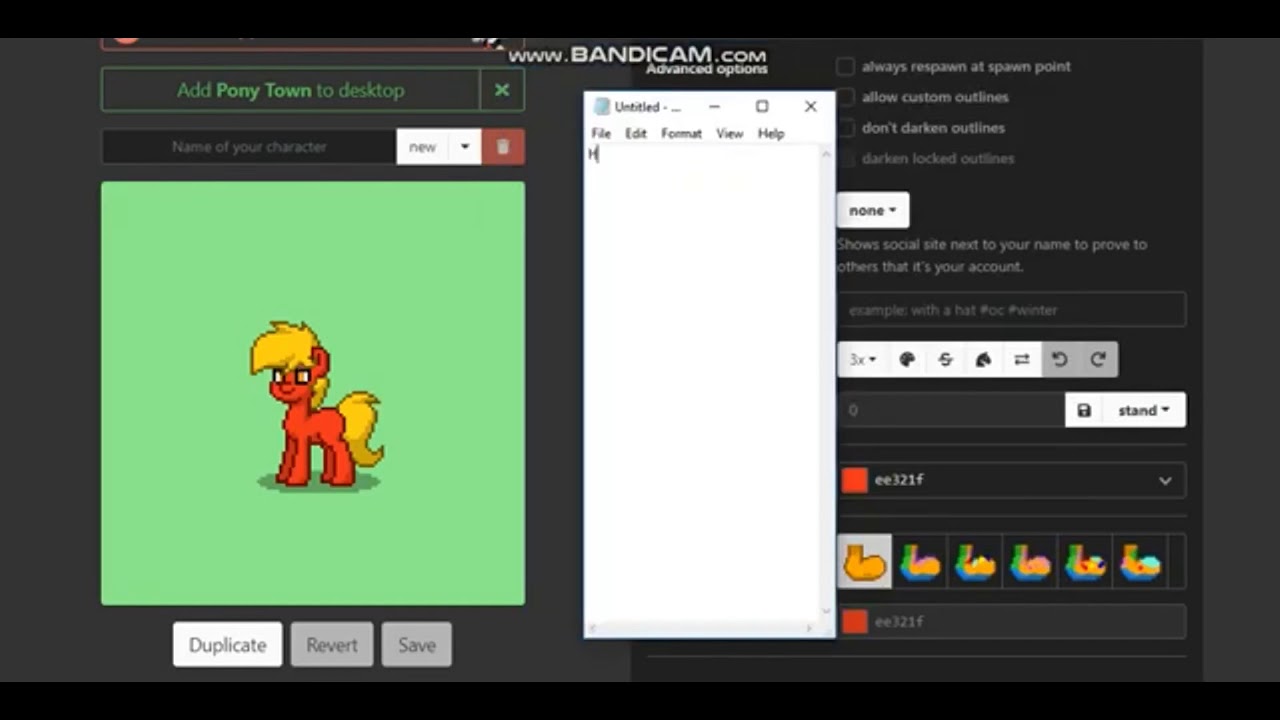Toggle don't darken outlines checkbox

click(846, 128)
